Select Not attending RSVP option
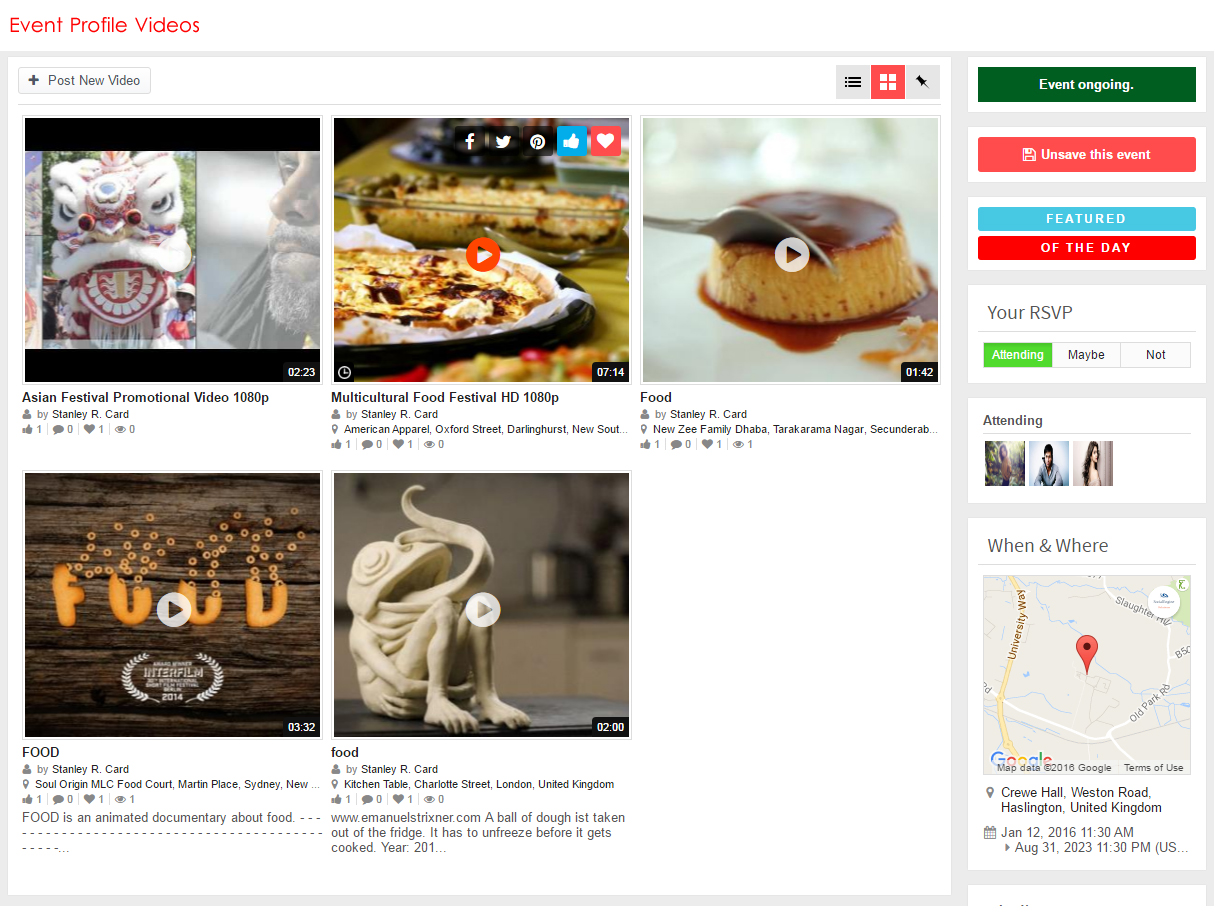 coord(1155,355)
